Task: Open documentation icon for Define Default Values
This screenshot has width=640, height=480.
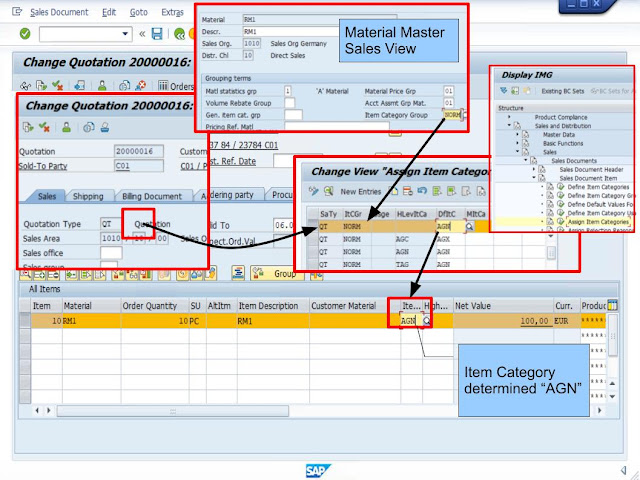Action: click(x=550, y=204)
